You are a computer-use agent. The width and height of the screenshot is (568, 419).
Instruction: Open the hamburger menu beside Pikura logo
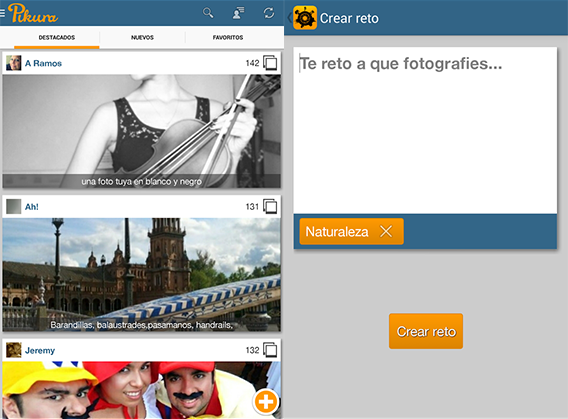pyautogui.click(x=2, y=13)
